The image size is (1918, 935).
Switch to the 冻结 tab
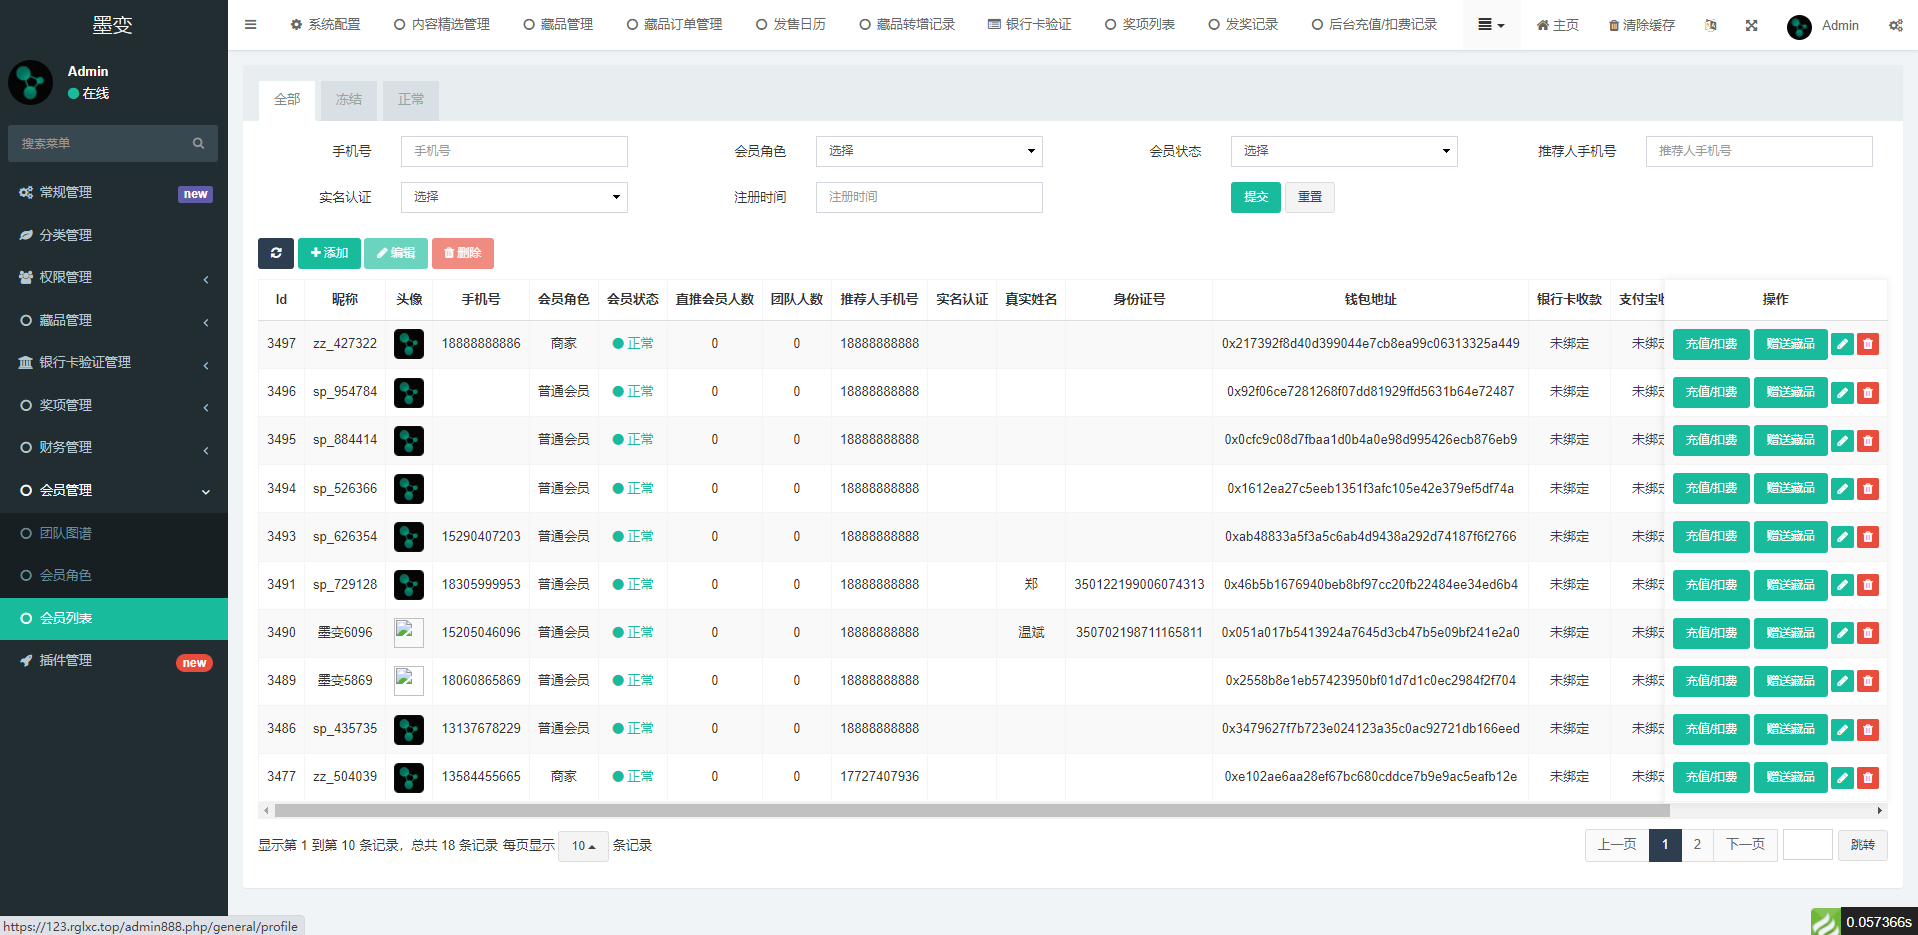[x=348, y=99]
